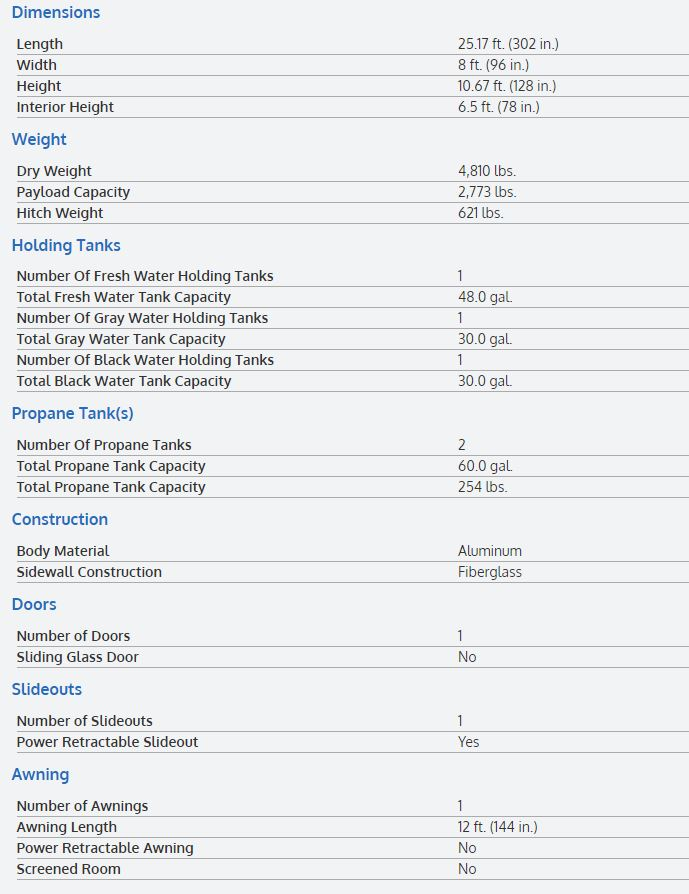
Task: Select the Dry Weight label
Action: [x=54, y=171]
